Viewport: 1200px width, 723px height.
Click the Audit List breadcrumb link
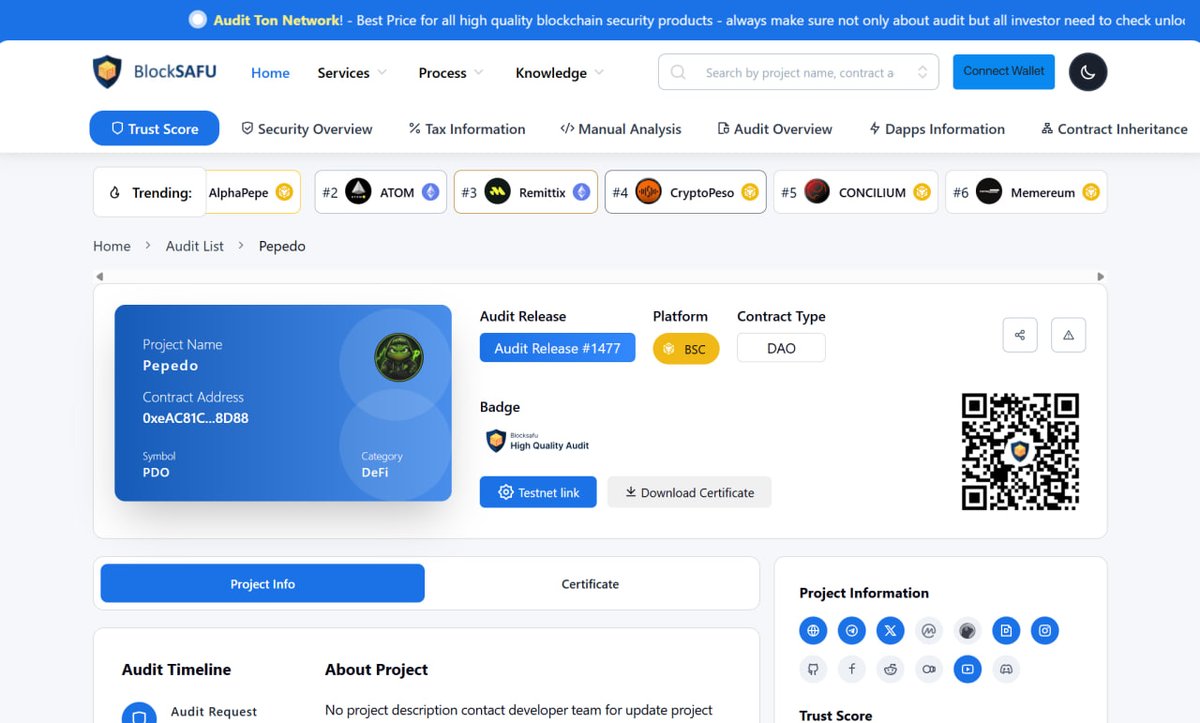[195, 246]
